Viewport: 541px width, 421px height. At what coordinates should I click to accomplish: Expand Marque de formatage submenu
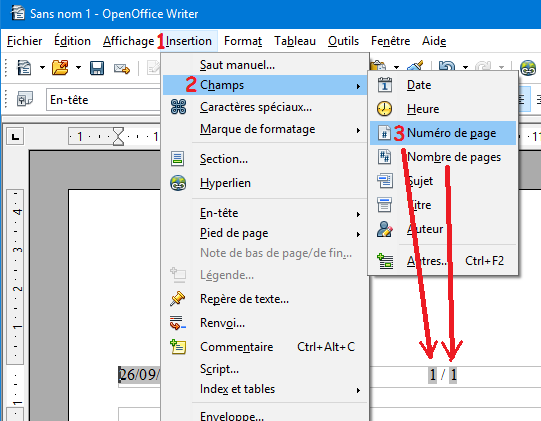coord(265,129)
